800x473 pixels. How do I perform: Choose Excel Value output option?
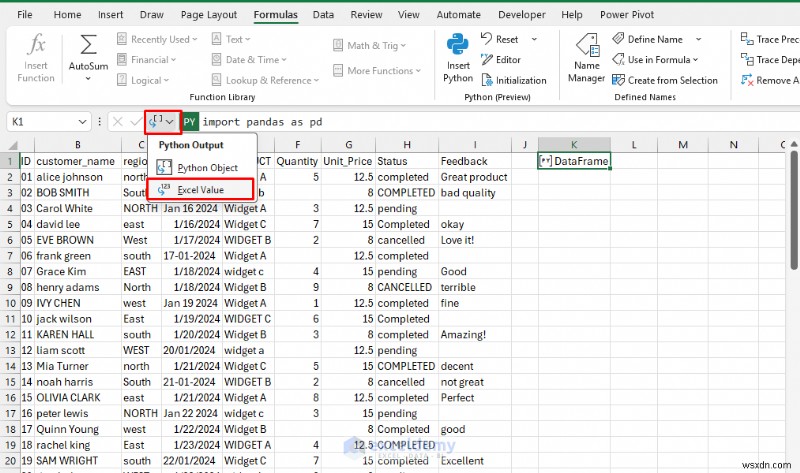coord(201,190)
